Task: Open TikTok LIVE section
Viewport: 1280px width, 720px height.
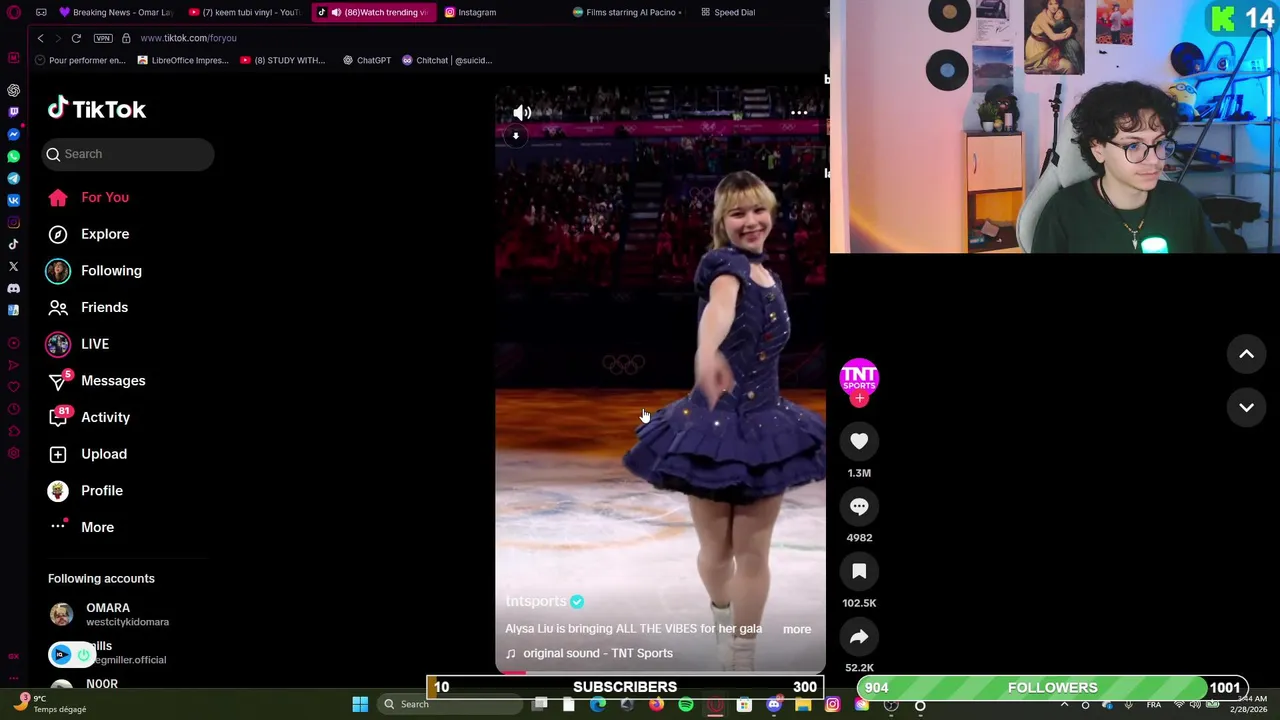Action: click(77, 344)
